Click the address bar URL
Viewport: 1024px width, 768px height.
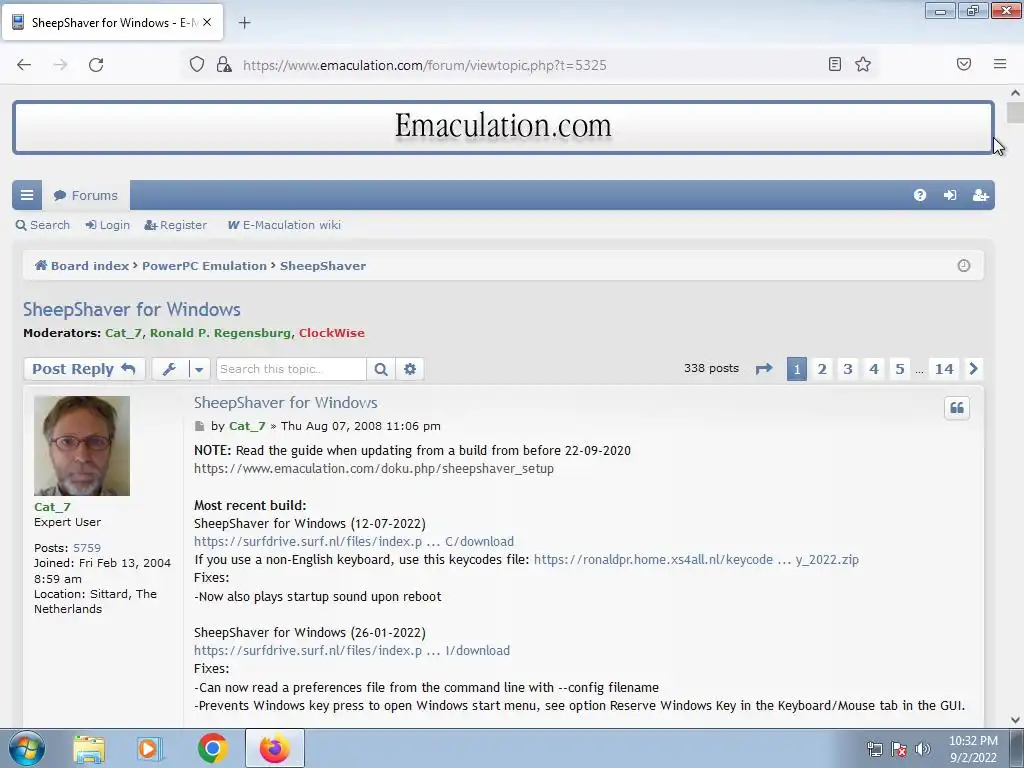point(424,65)
